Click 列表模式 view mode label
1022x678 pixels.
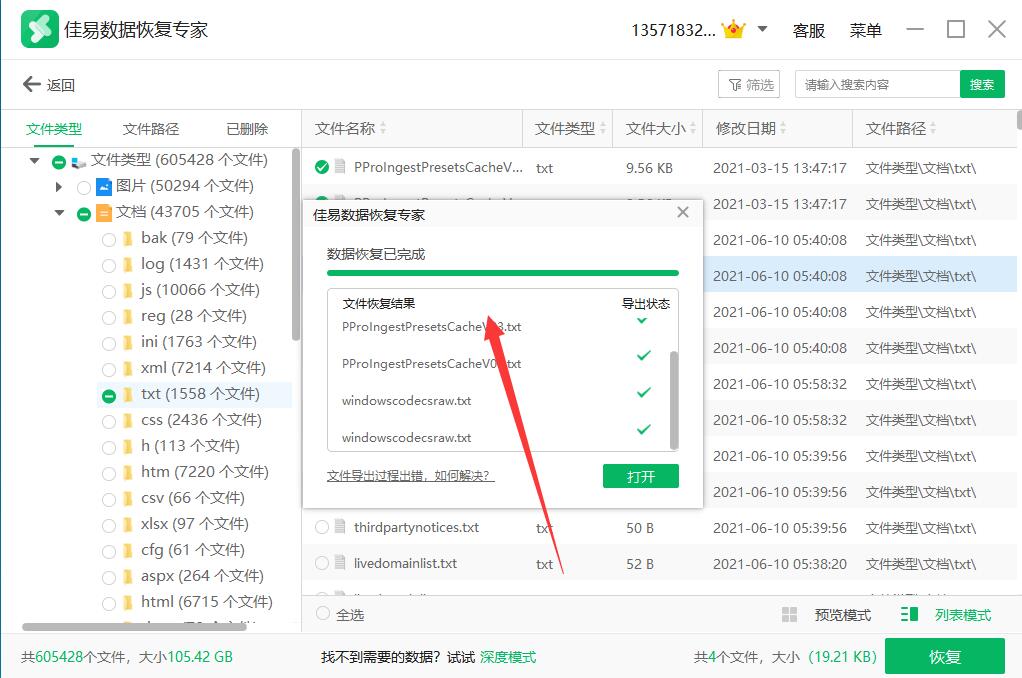963,615
